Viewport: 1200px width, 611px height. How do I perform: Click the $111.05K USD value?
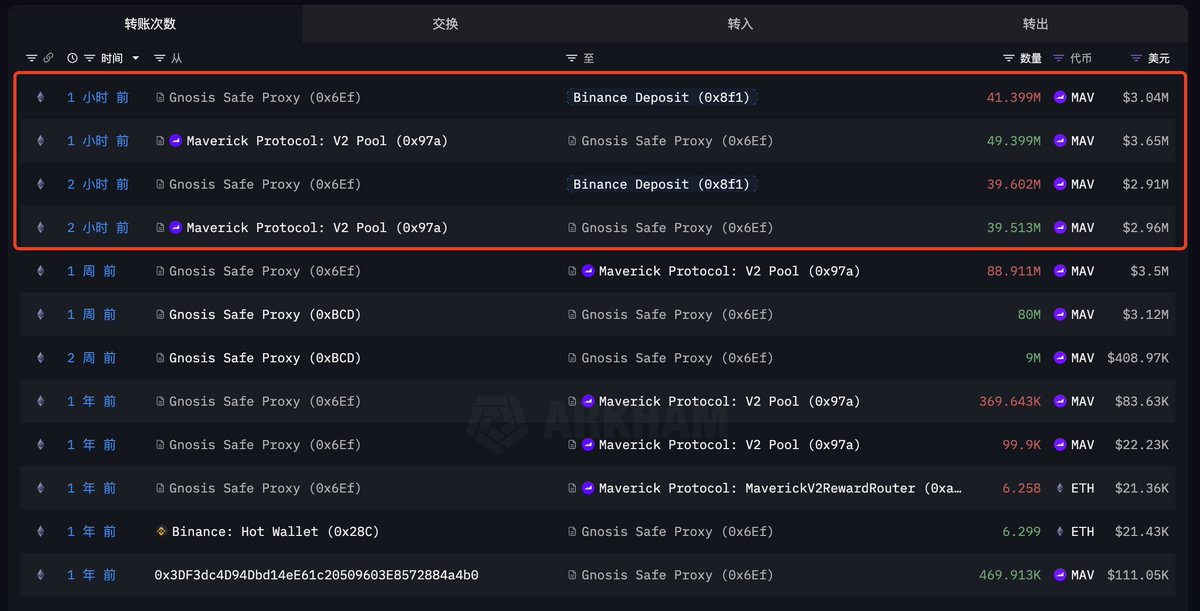tap(1138, 575)
